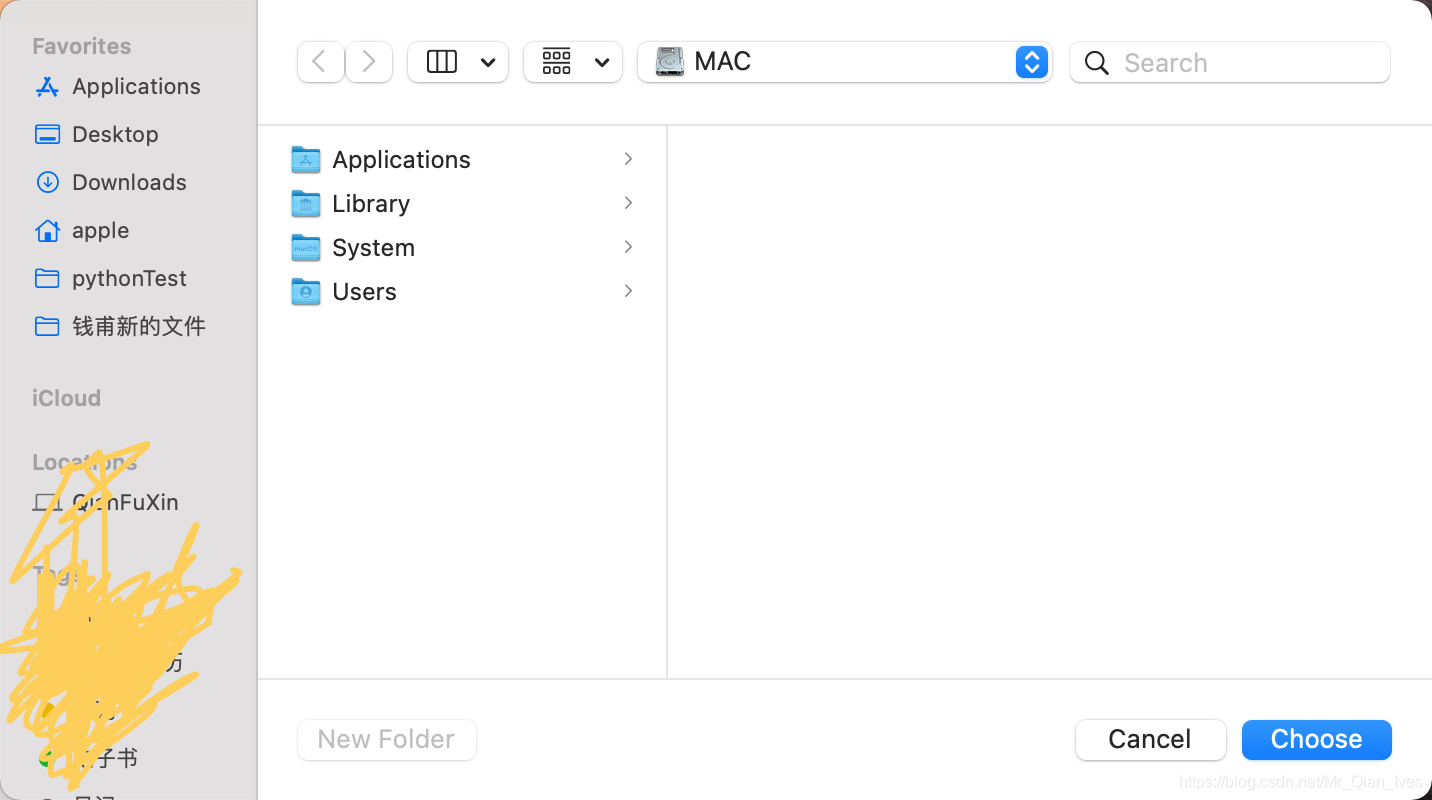Screen dimensions: 1432x800
Task: Select Desktop in the Favorites sidebar
Action: point(128,134)
